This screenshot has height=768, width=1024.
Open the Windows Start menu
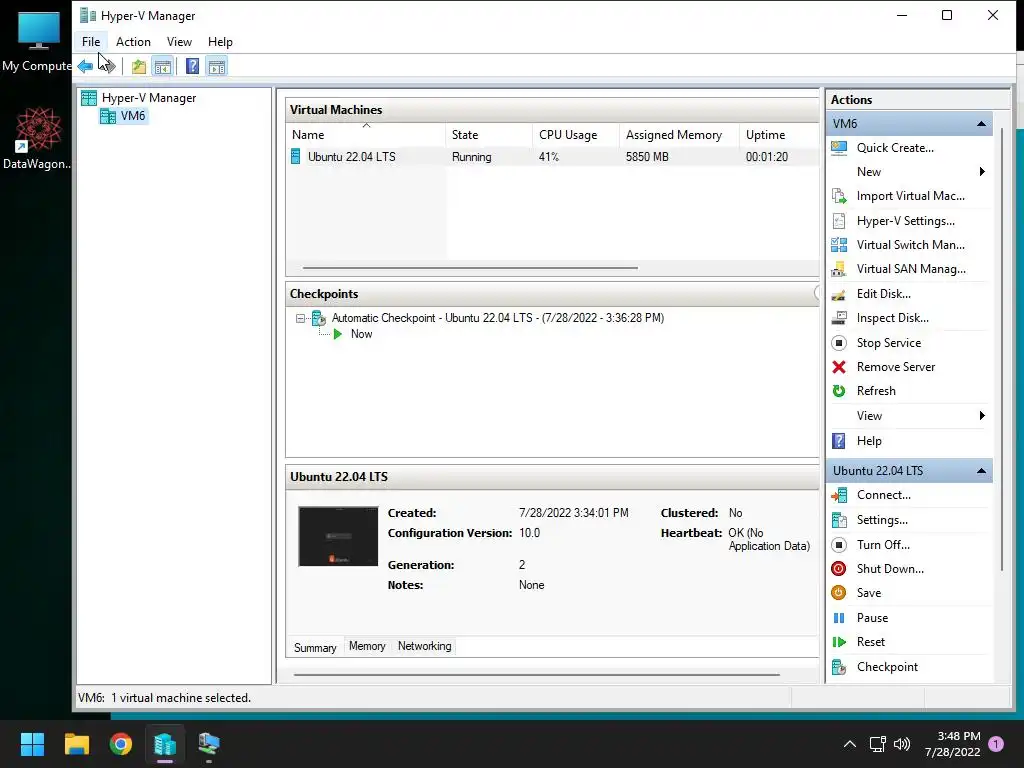click(32, 744)
